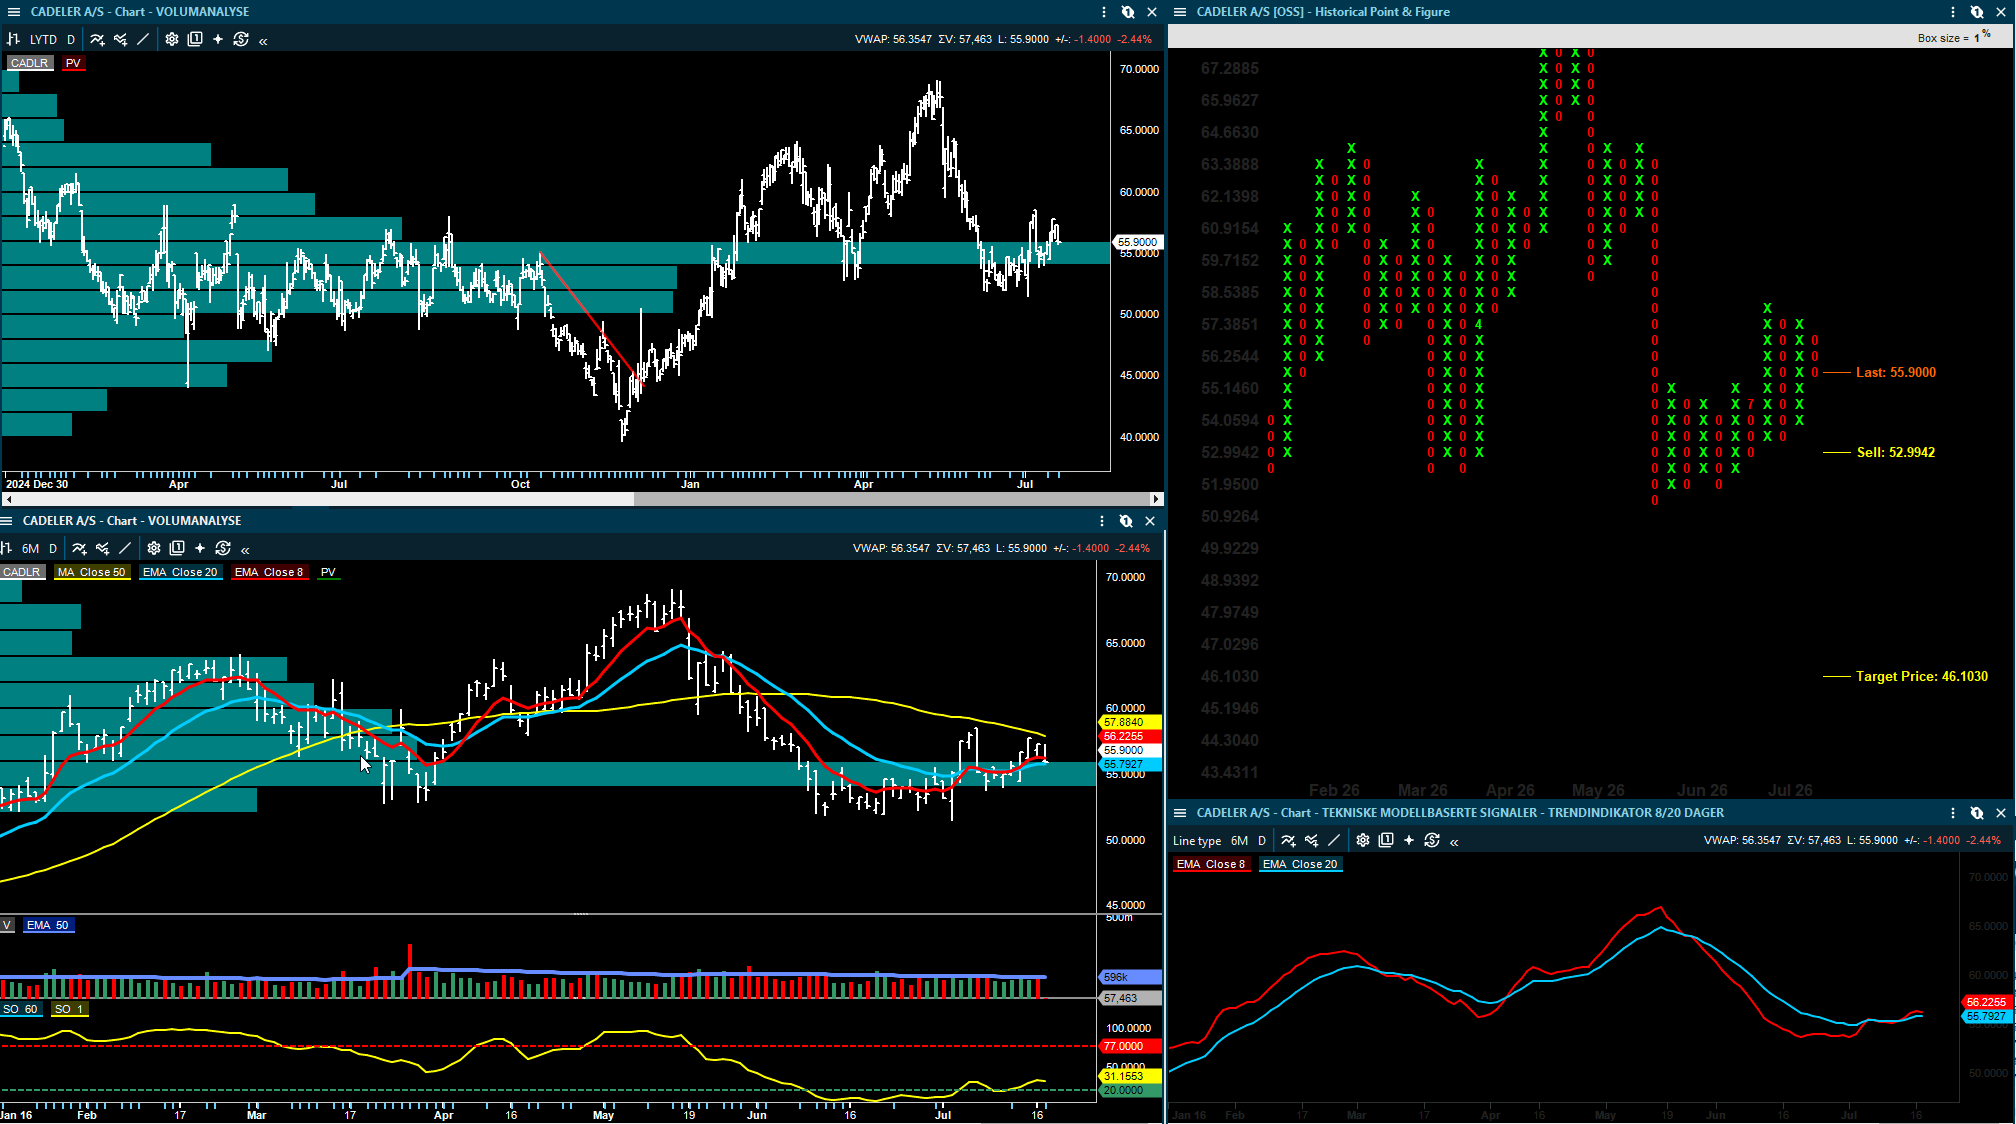Toggle crosshair tool in top VOLUMANALYSE chart
The height and width of the screenshot is (1124, 2016).
pos(218,40)
